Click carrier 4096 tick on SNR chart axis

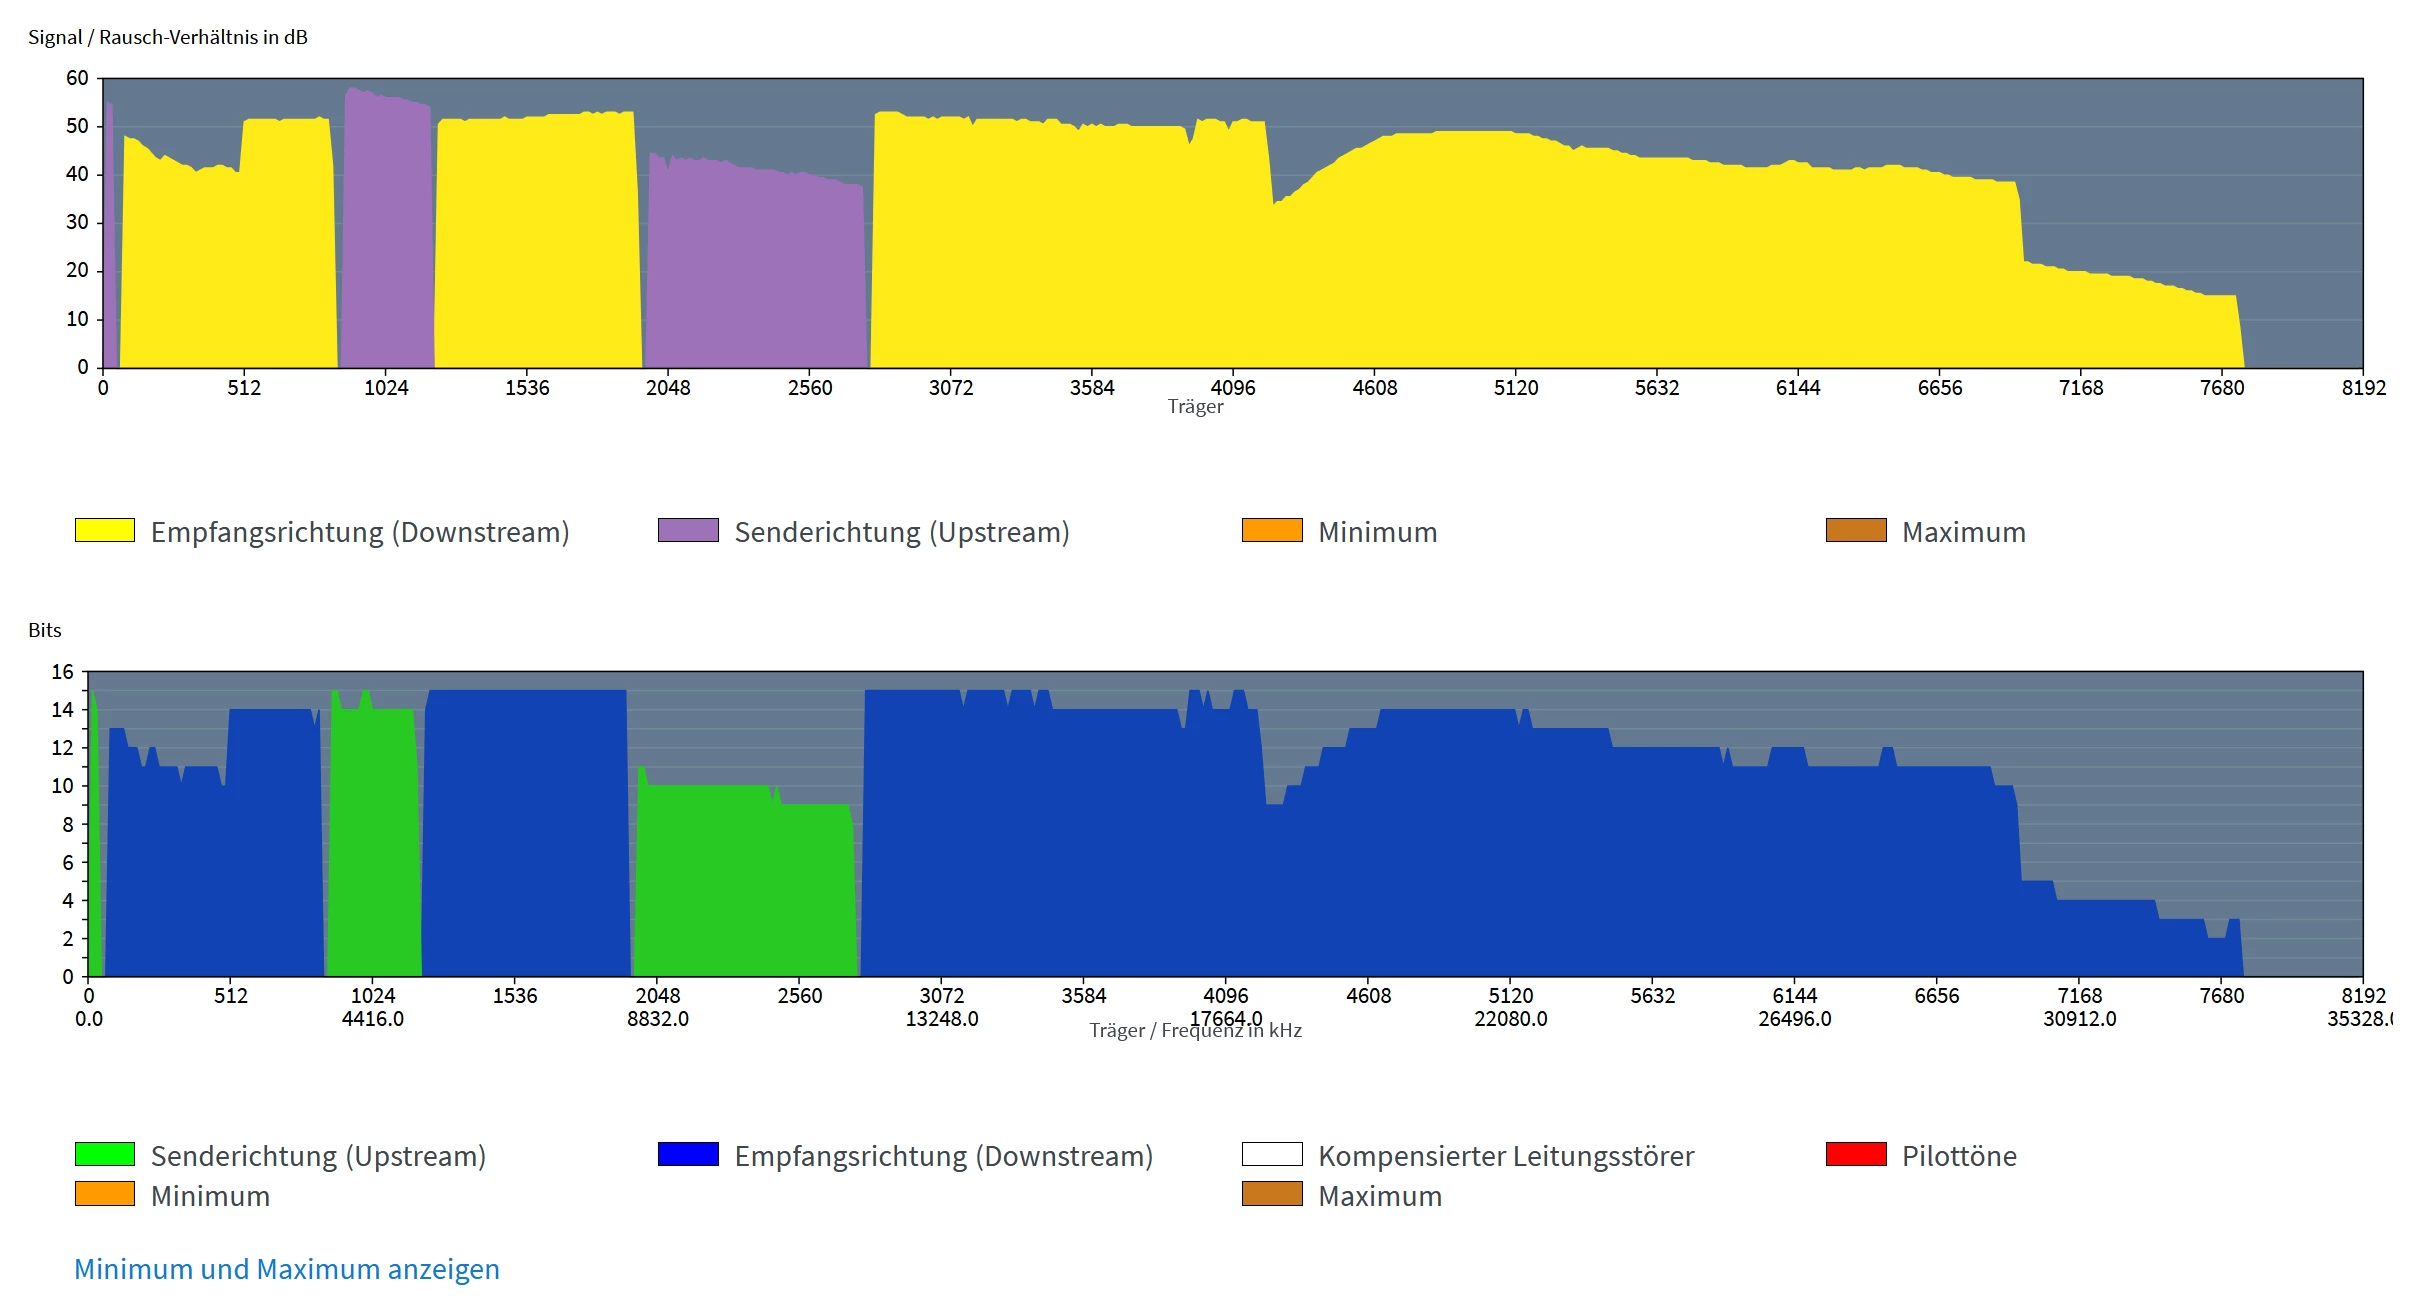(1232, 388)
